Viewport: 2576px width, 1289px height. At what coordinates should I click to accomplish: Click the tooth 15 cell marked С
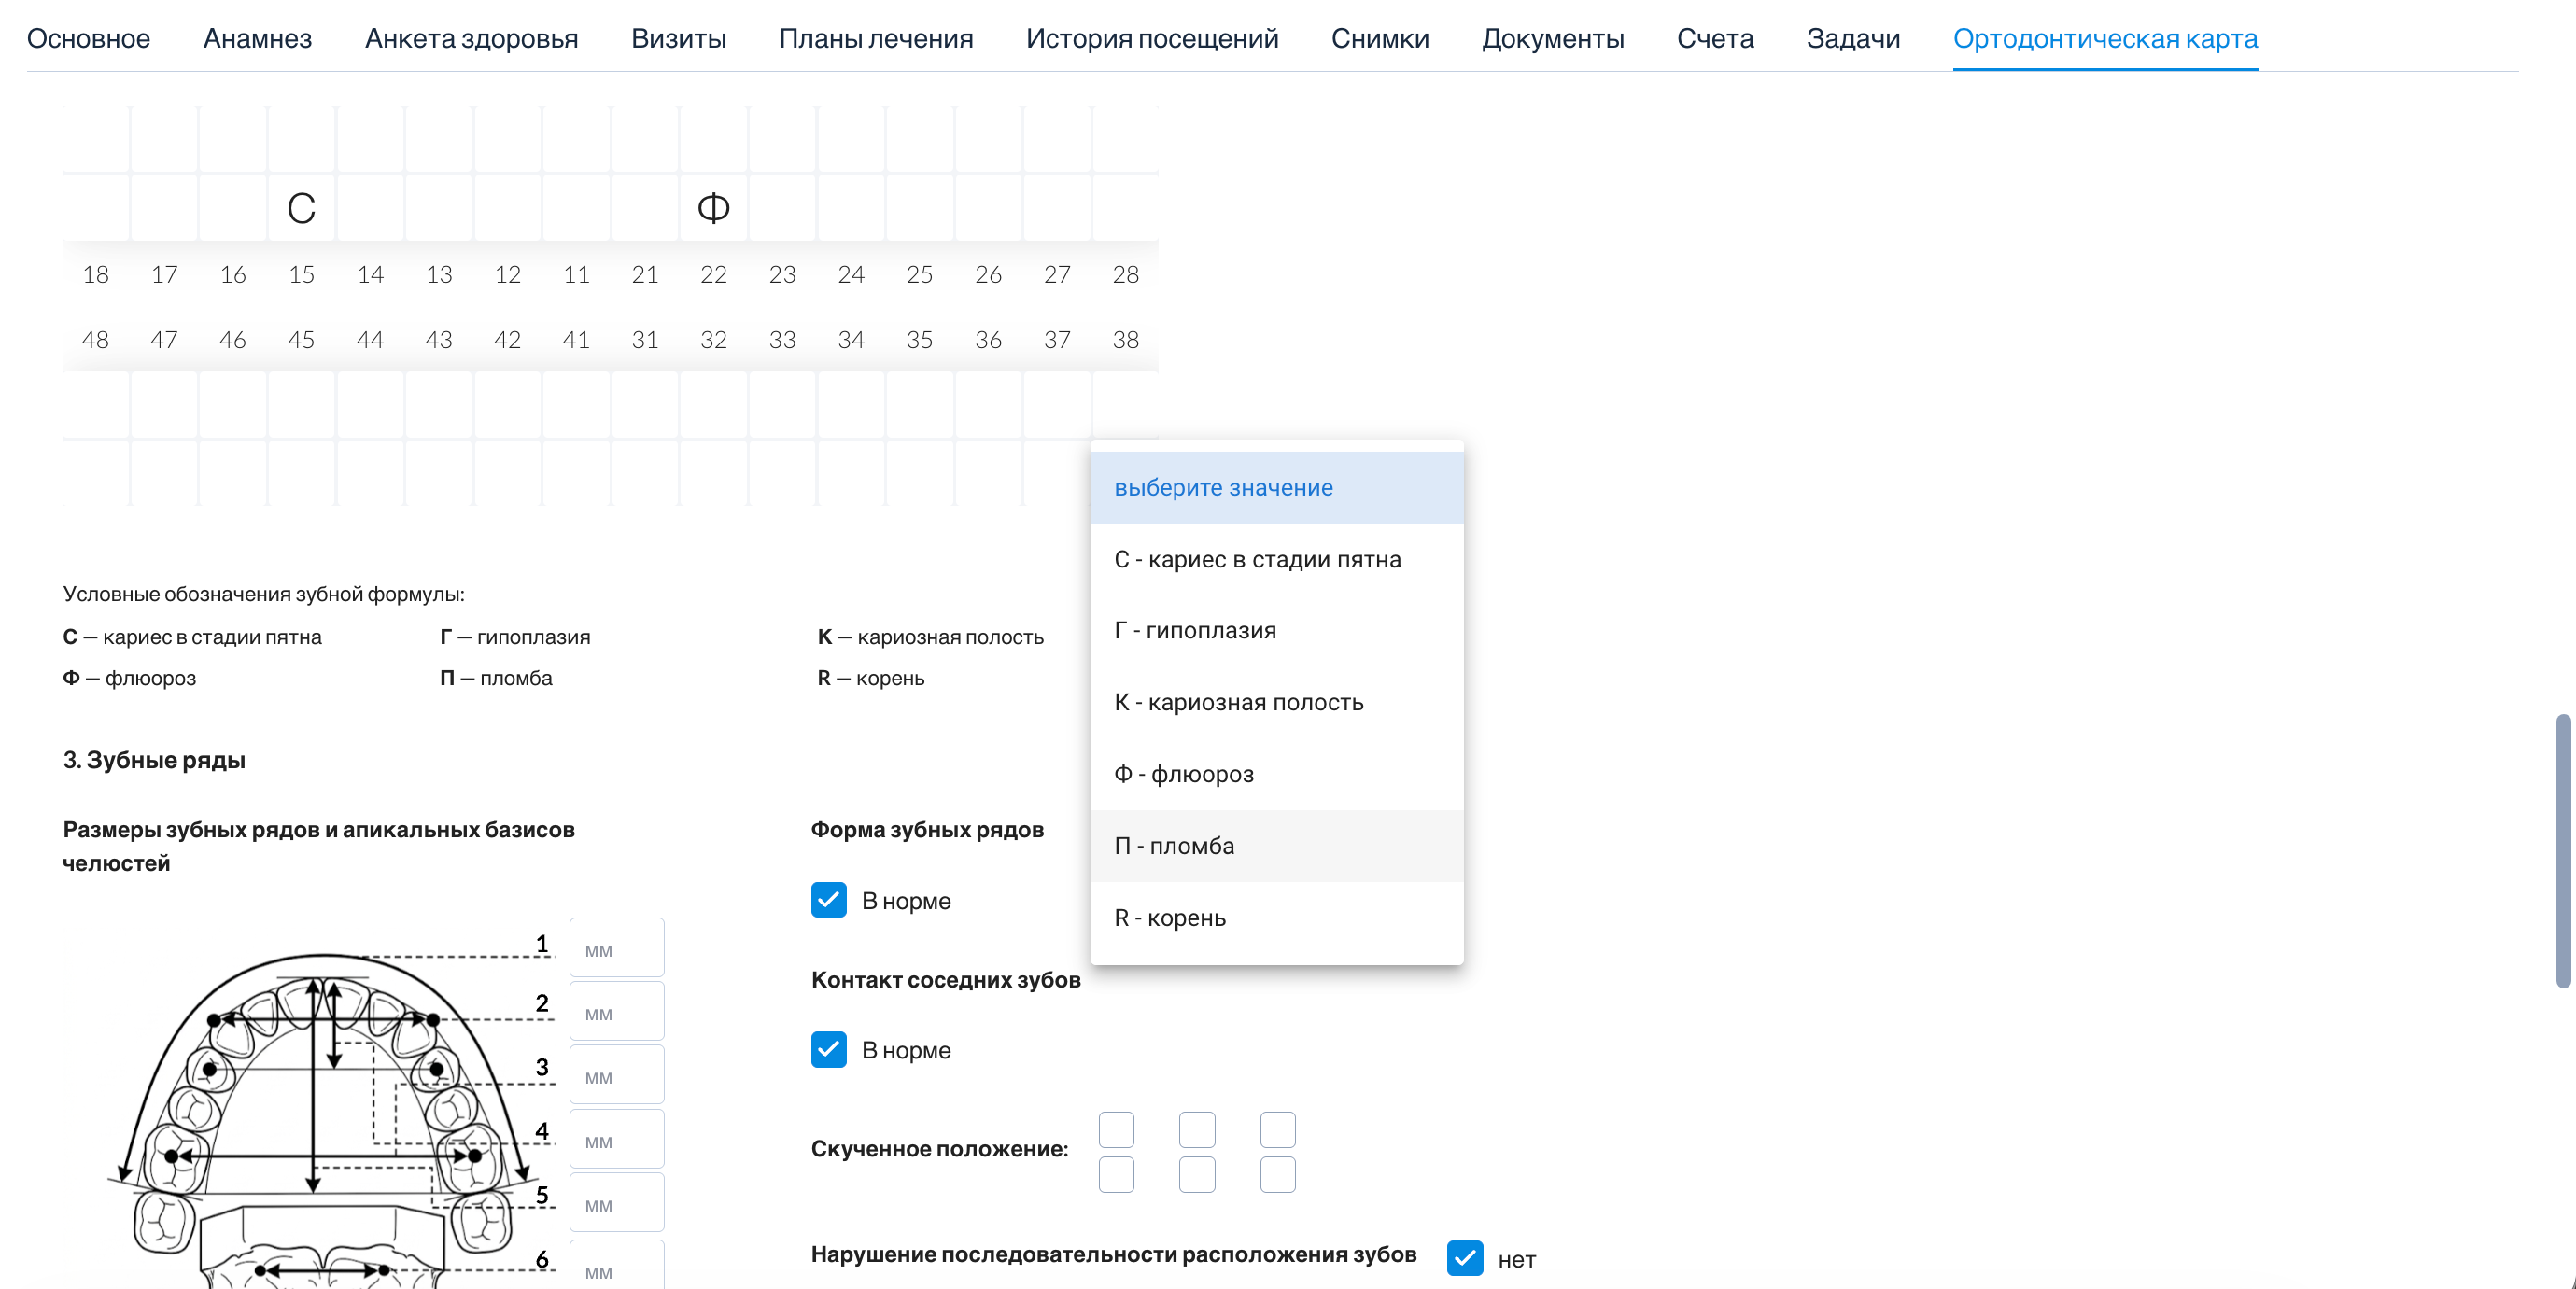[x=301, y=208]
